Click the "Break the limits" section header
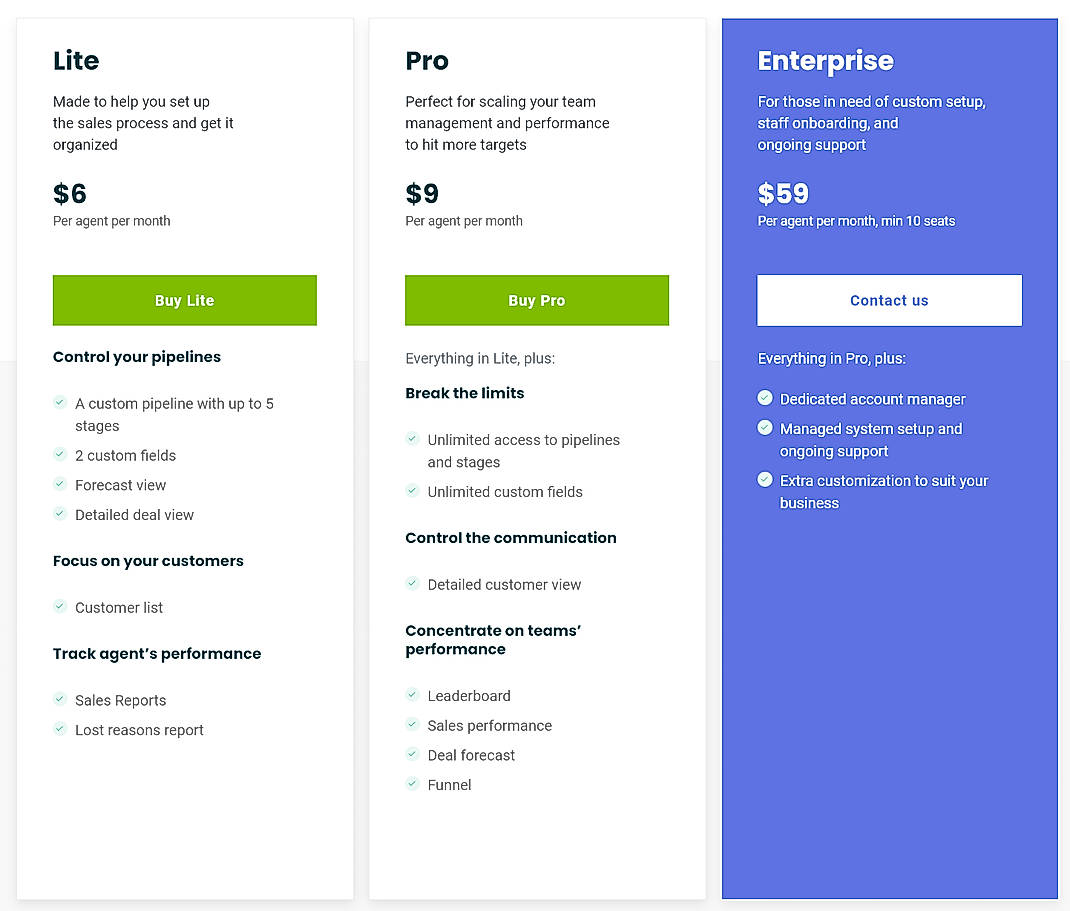This screenshot has width=1070, height=911. 465,393
